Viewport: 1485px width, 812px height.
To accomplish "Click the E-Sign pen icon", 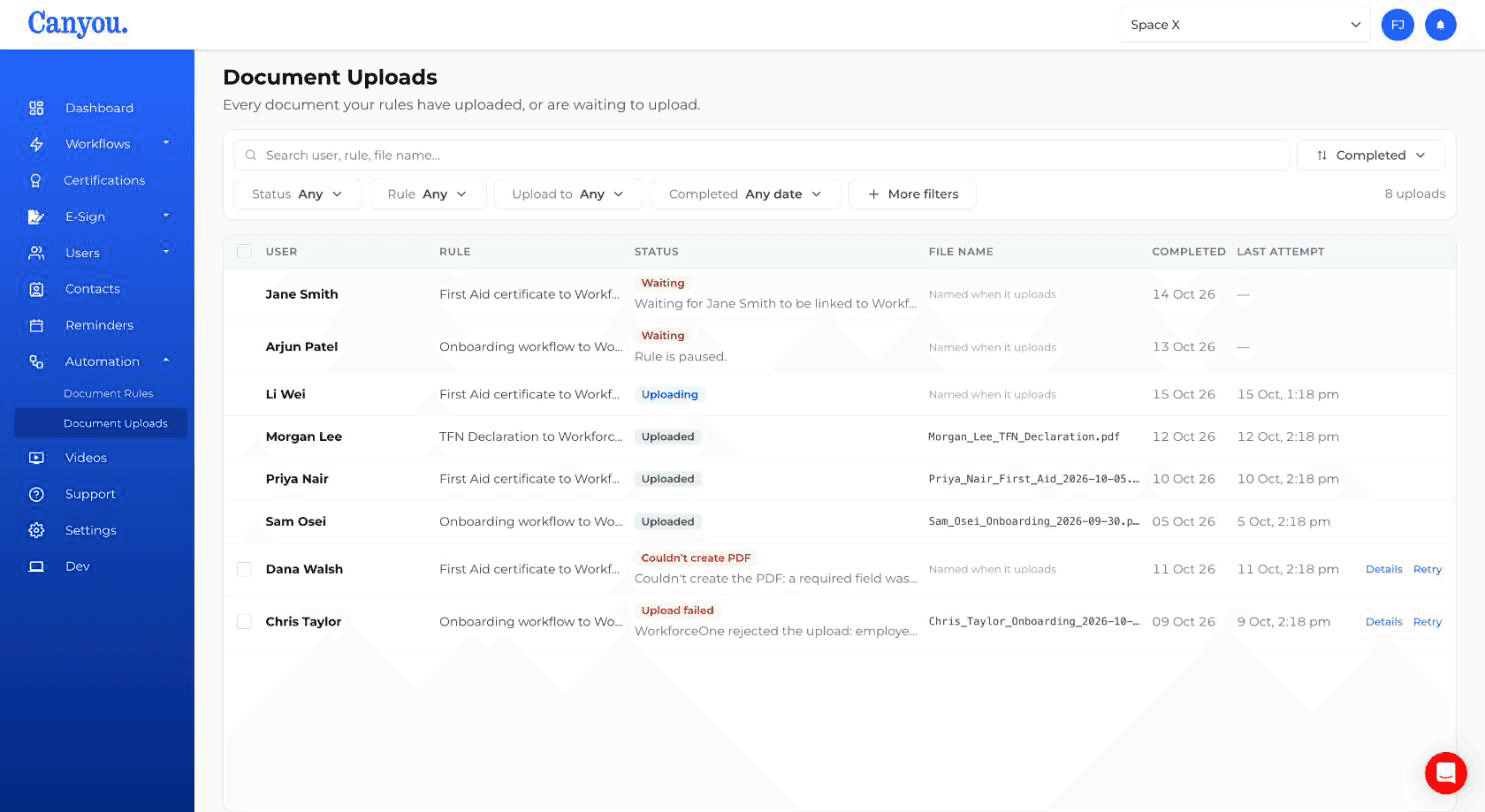I will point(36,217).
